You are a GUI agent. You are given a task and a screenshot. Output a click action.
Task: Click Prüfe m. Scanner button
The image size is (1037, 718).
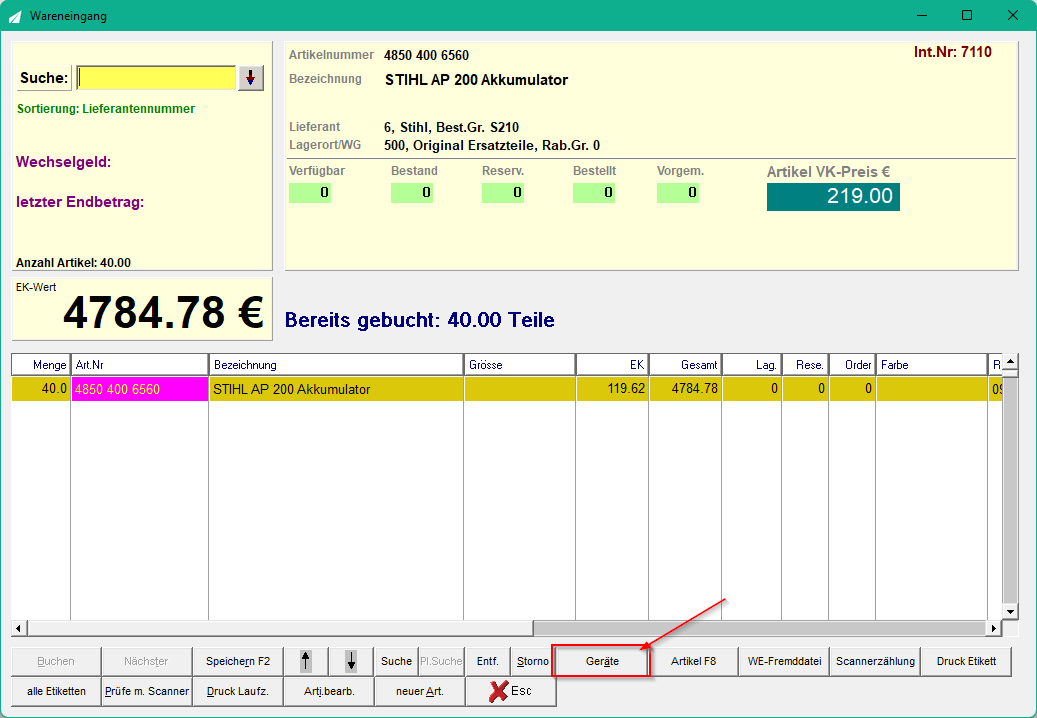click(147, 692)
